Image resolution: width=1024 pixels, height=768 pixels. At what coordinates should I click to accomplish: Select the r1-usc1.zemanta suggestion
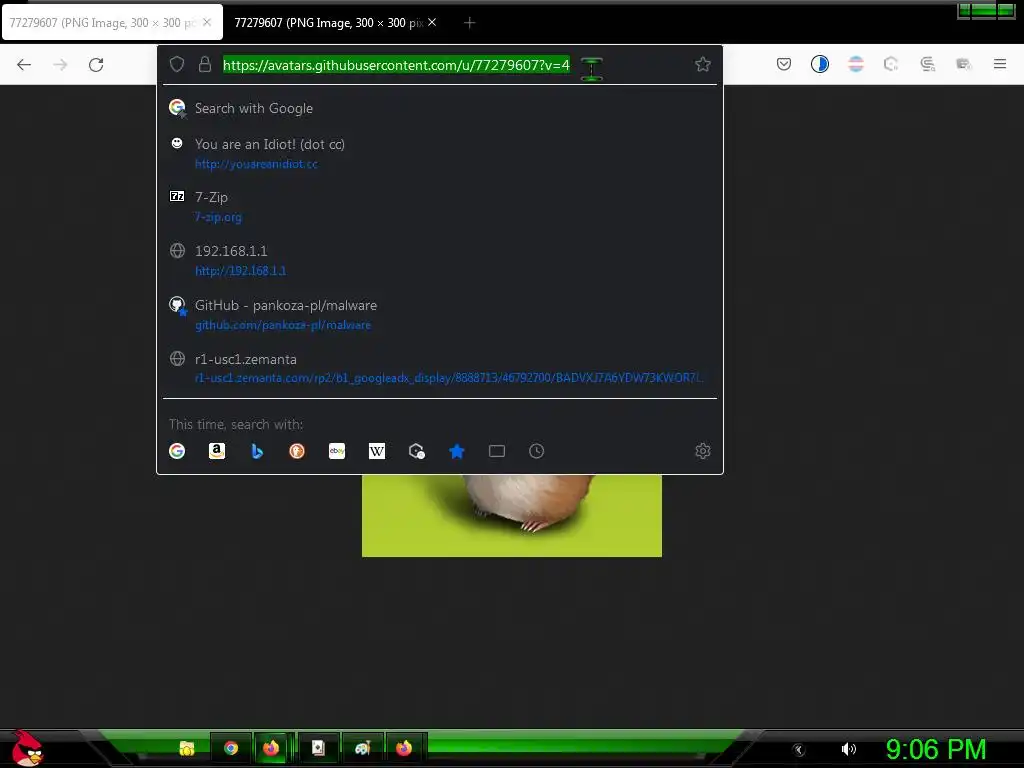click(x=440, y=368)
